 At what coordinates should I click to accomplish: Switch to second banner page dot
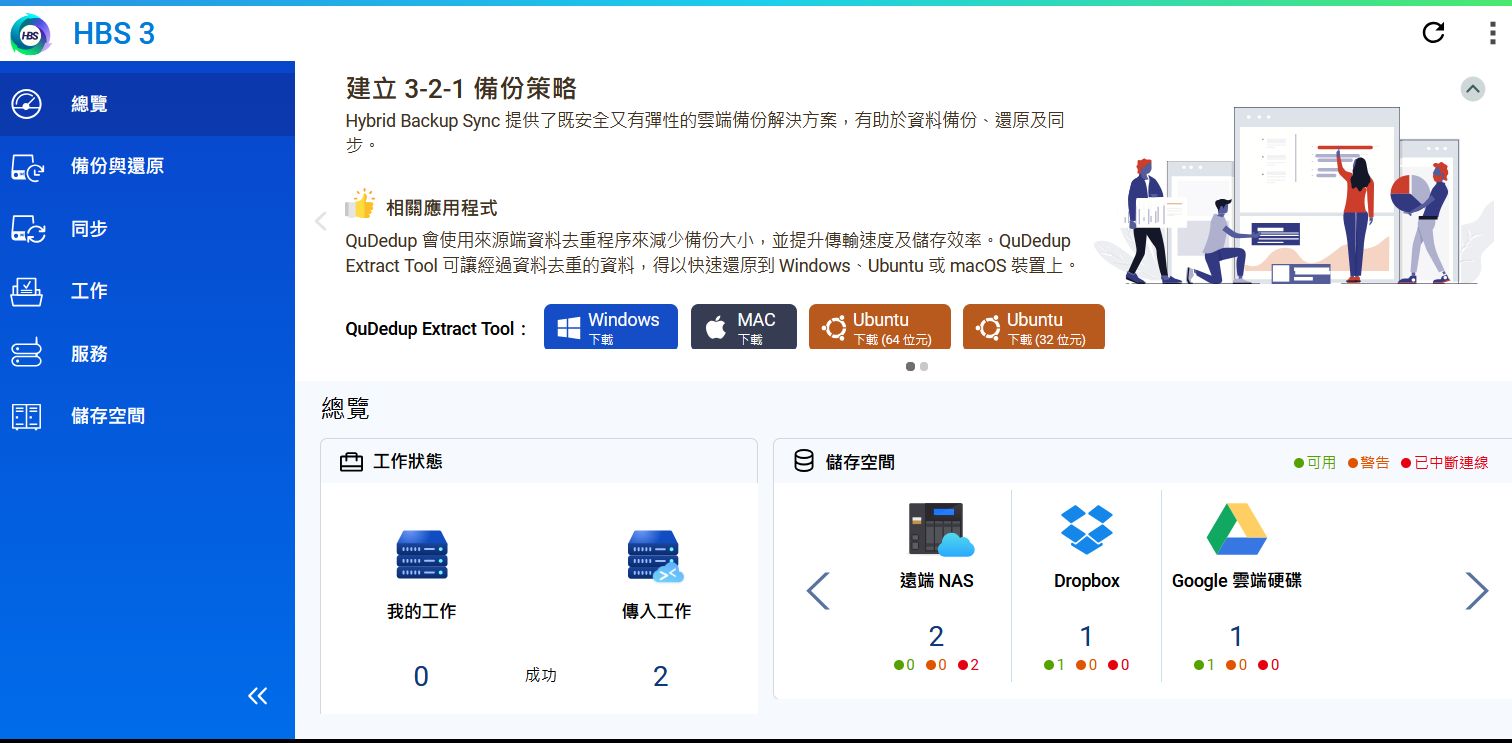point(924,367)
